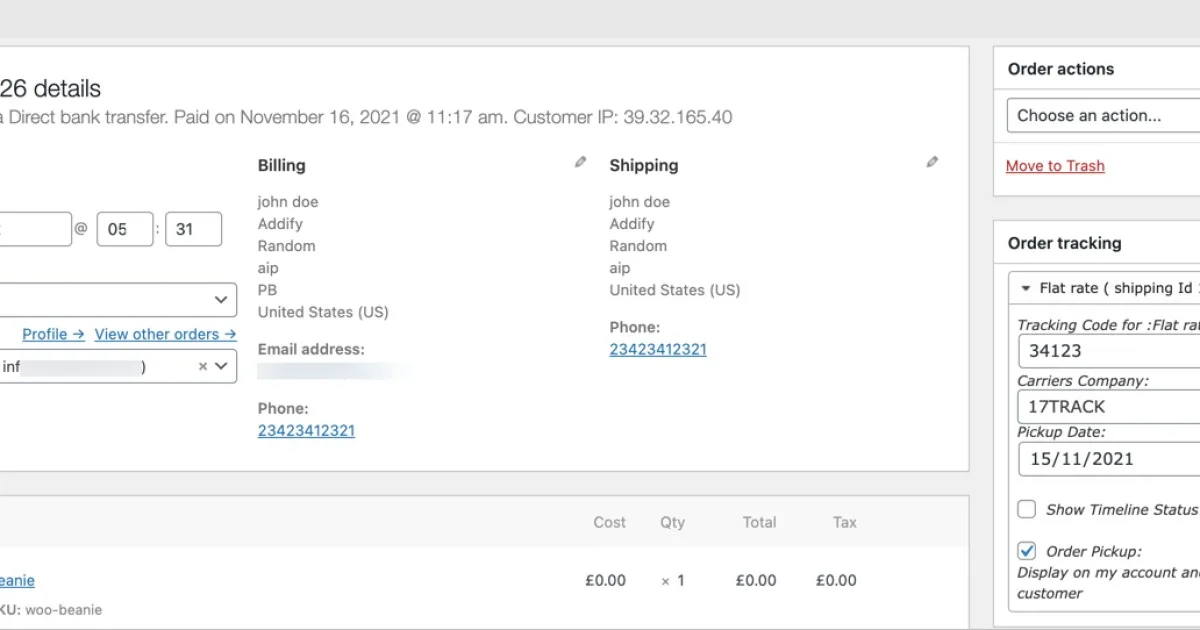Open View other orders link

click(165, 334)
